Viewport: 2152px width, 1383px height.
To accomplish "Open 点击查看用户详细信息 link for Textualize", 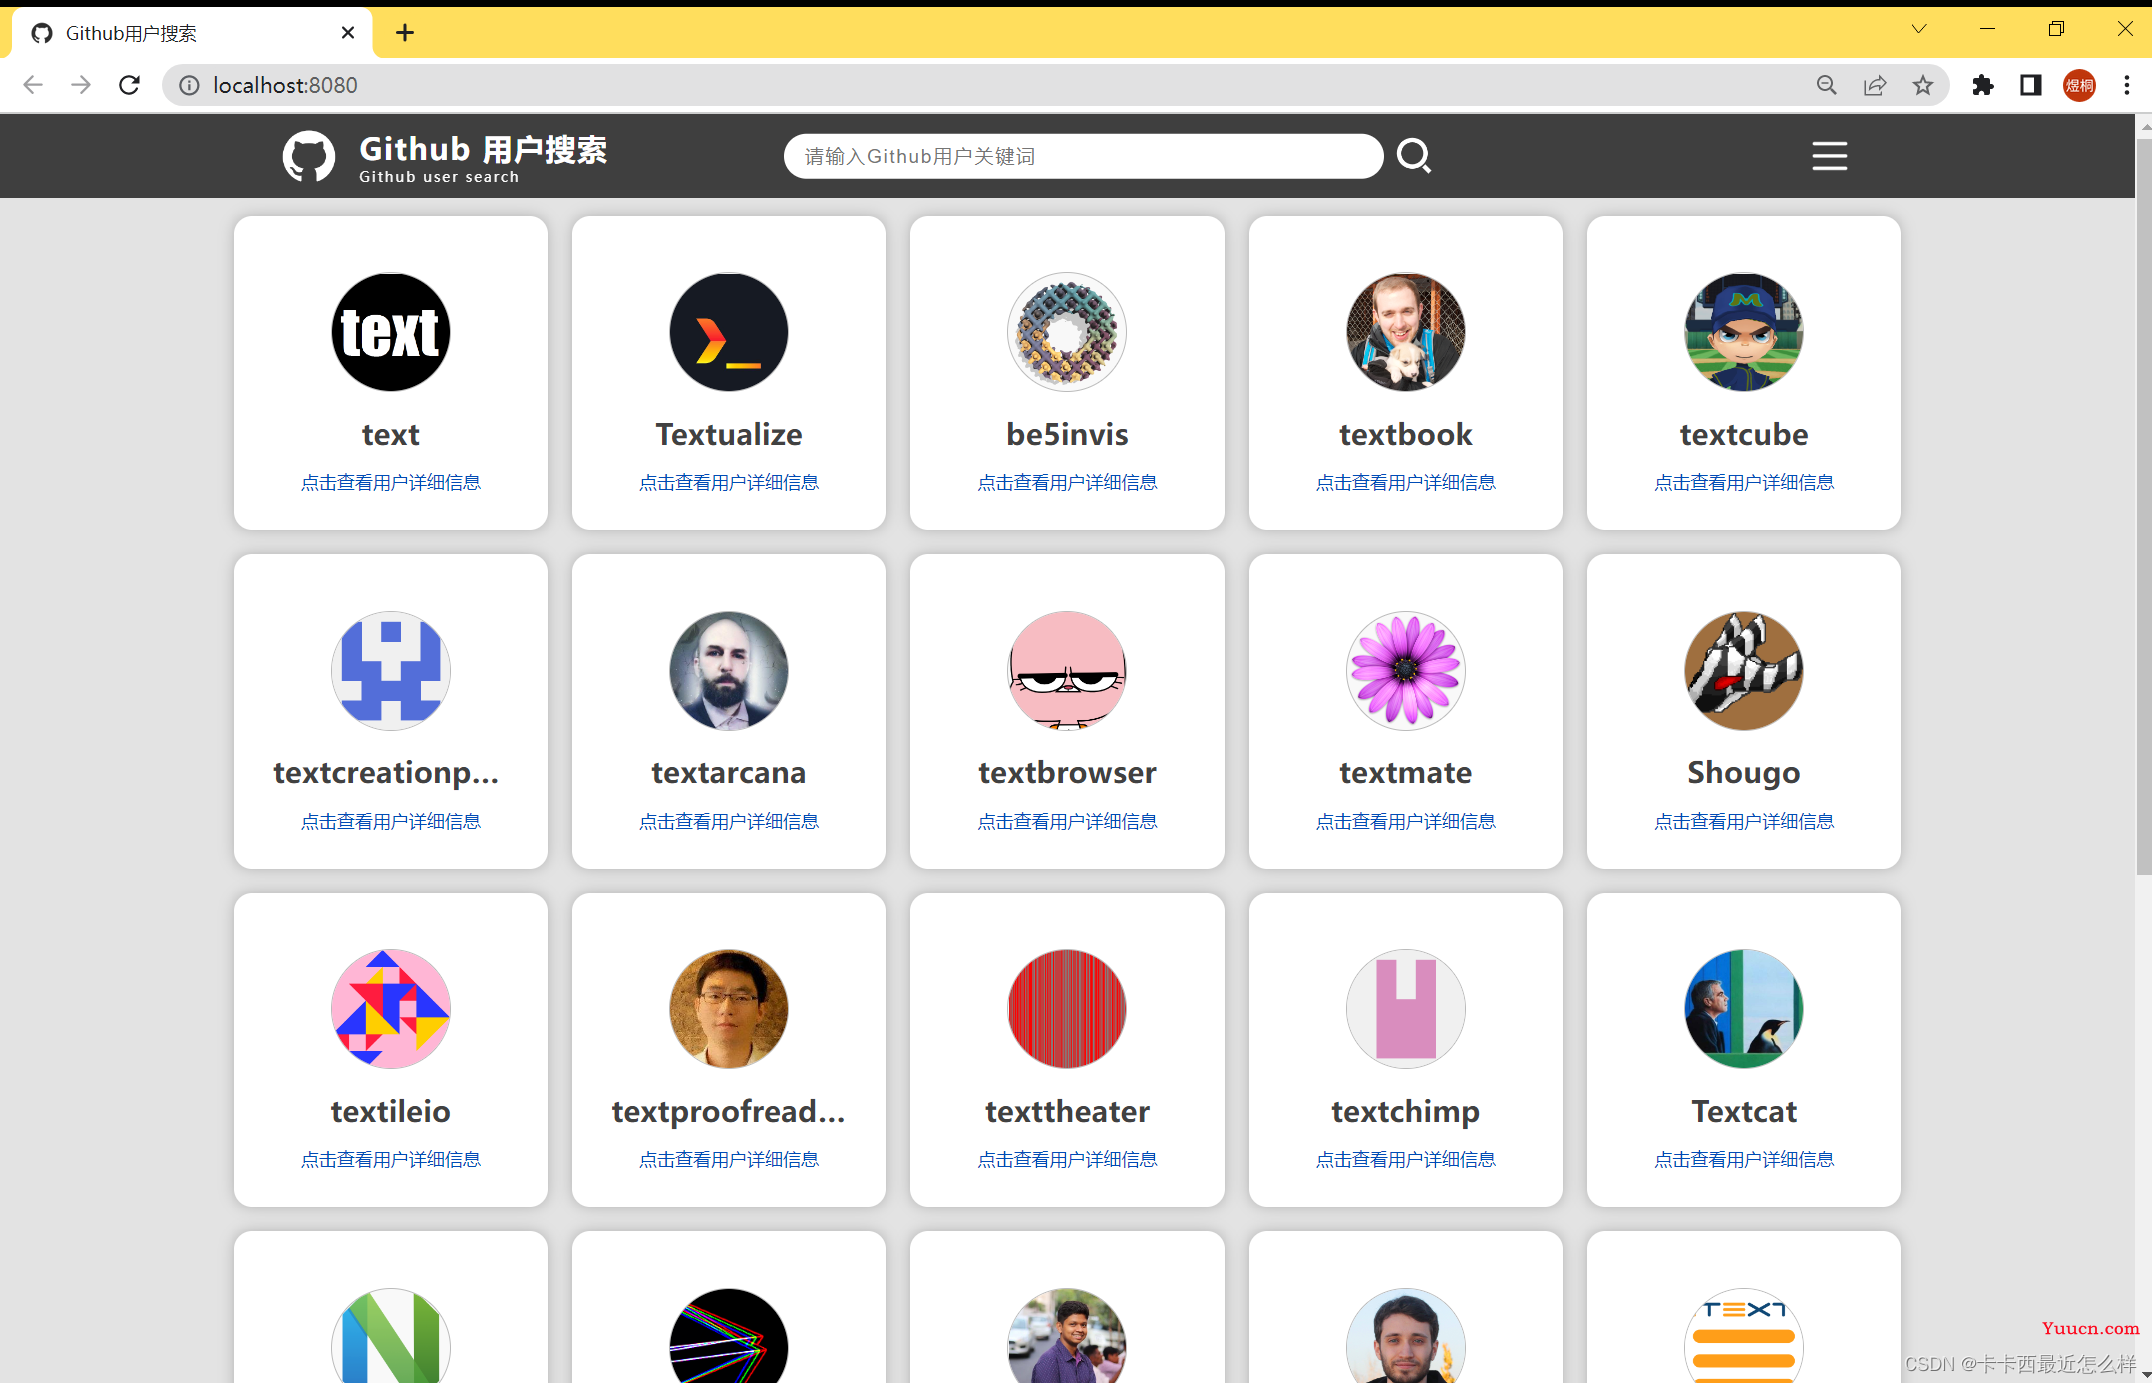I will pyautogui.click(x=728, y=482).
